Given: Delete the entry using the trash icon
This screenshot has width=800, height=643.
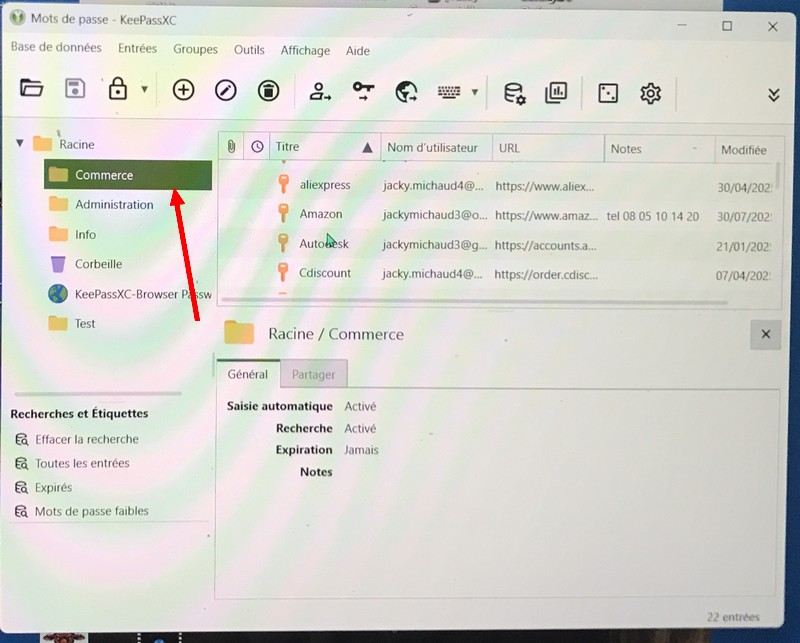Looking at the screenshot, I should click(x=268, y=91).
